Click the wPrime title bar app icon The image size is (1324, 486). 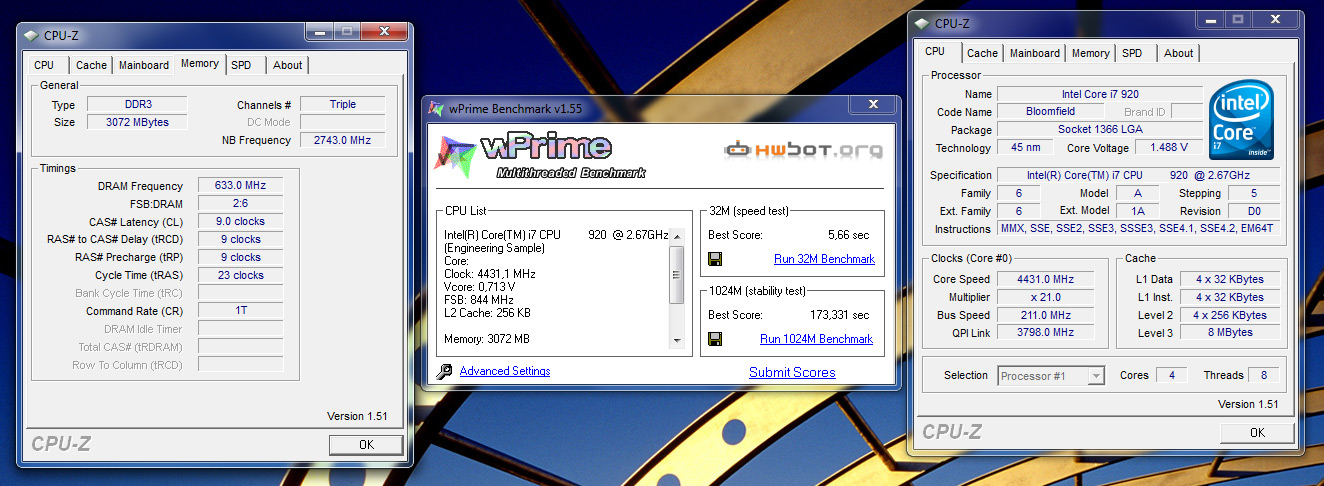(436, 108)
